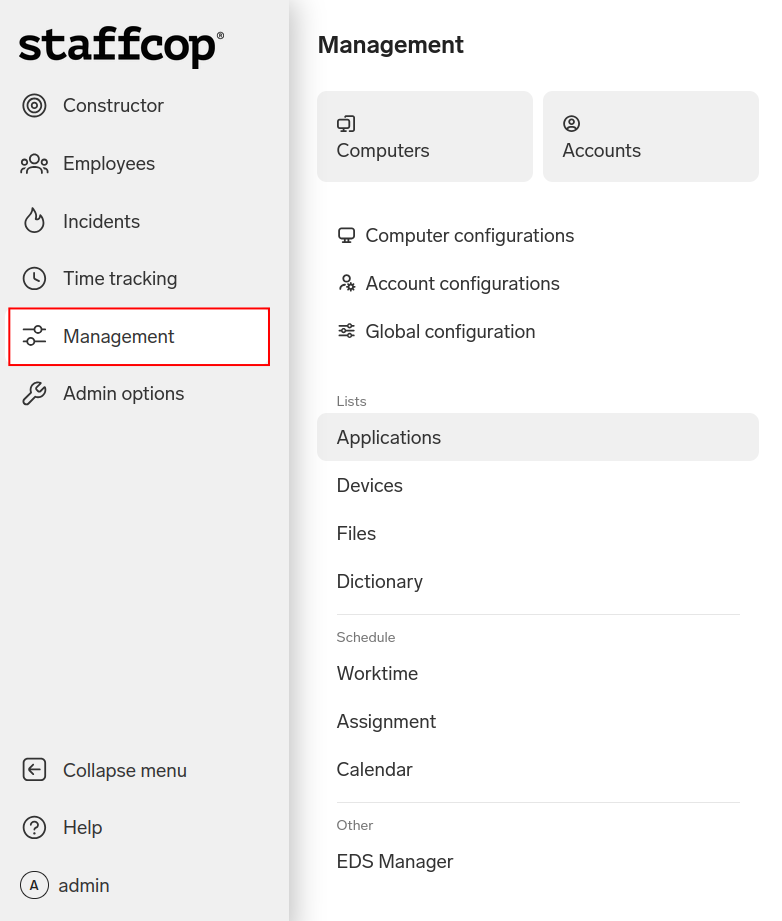
Task: Click the Incidents flame icon
Action: [34, 221]
